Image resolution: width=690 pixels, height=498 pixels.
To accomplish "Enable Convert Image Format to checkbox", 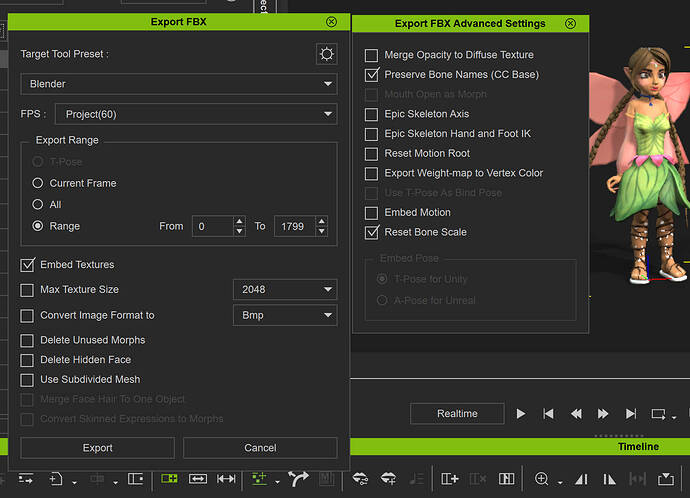I will 27,315.
